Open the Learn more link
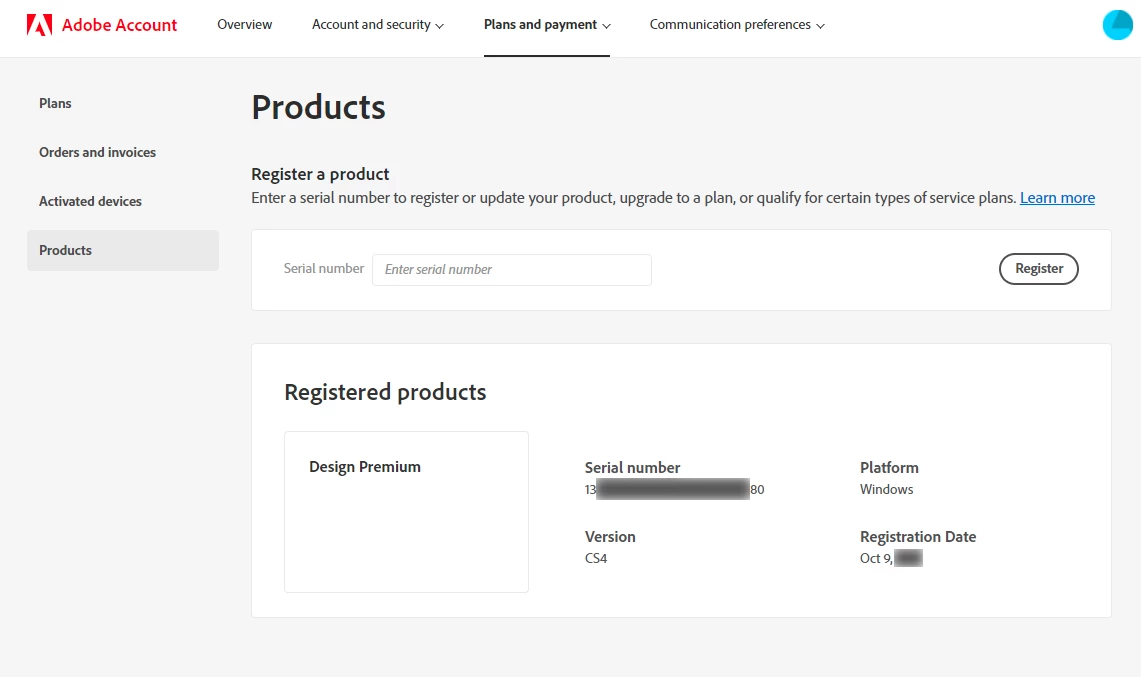Screen dimensions: 1141x677 click(1057, 198)
